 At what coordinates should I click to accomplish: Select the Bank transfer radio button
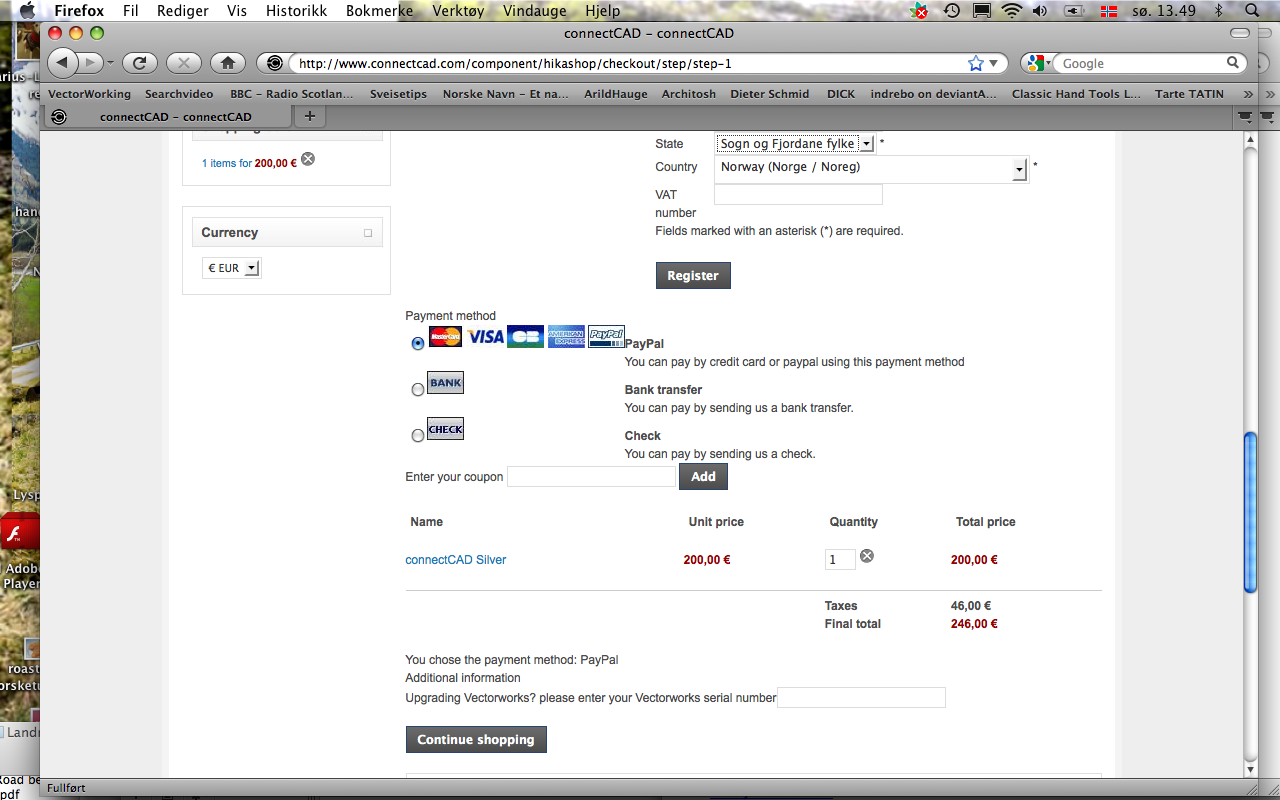coord(418,389)
